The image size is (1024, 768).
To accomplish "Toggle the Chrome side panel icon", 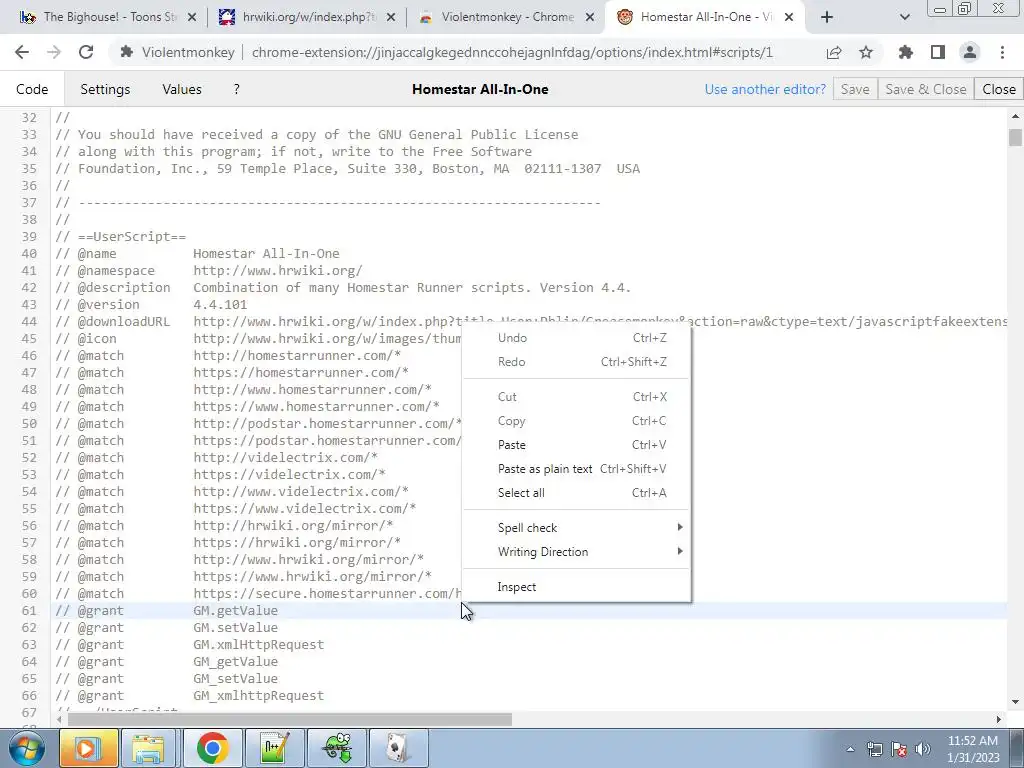I will pyautogui.click(x=938, y=52).
